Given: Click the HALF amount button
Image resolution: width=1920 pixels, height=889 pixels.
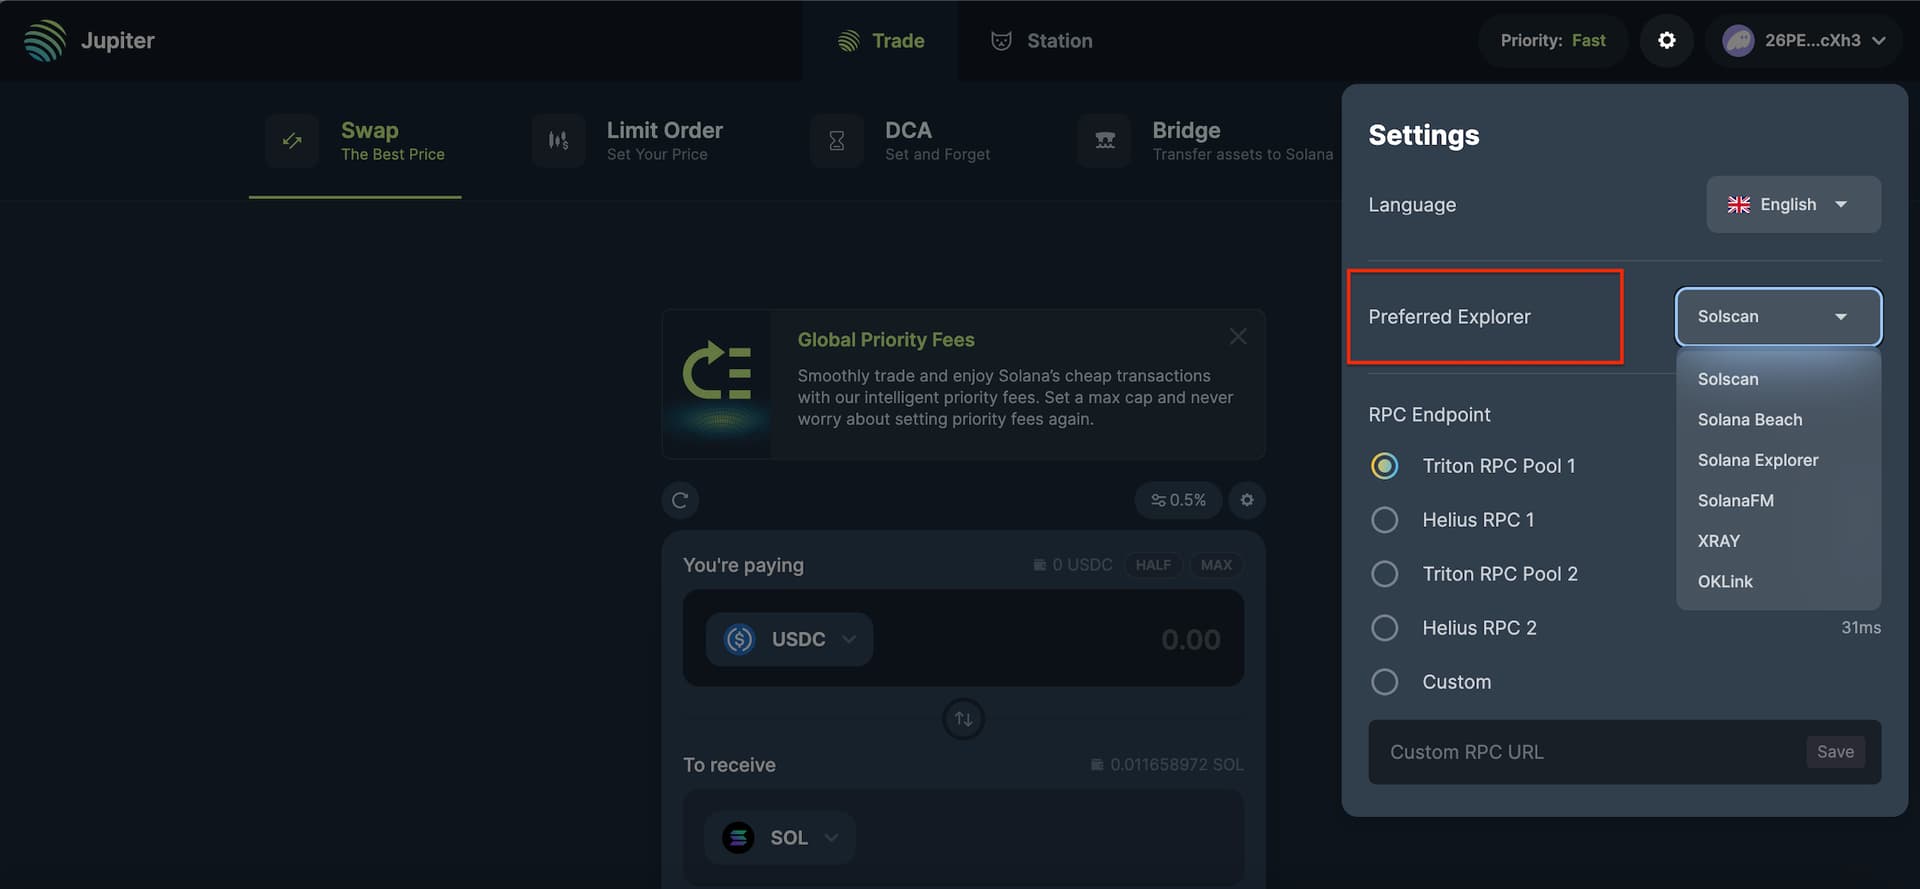Looking at the screenshot, I should click(x=1153, y=565).
